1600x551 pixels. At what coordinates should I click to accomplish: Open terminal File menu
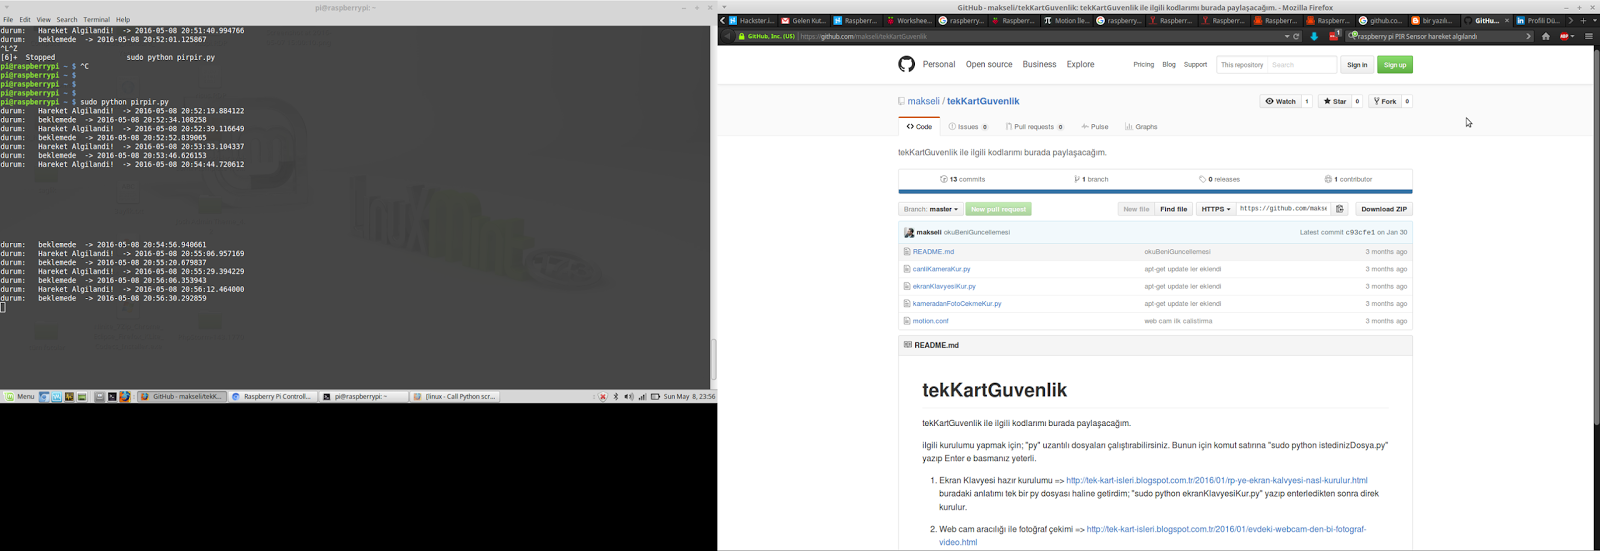click(8, 20)
